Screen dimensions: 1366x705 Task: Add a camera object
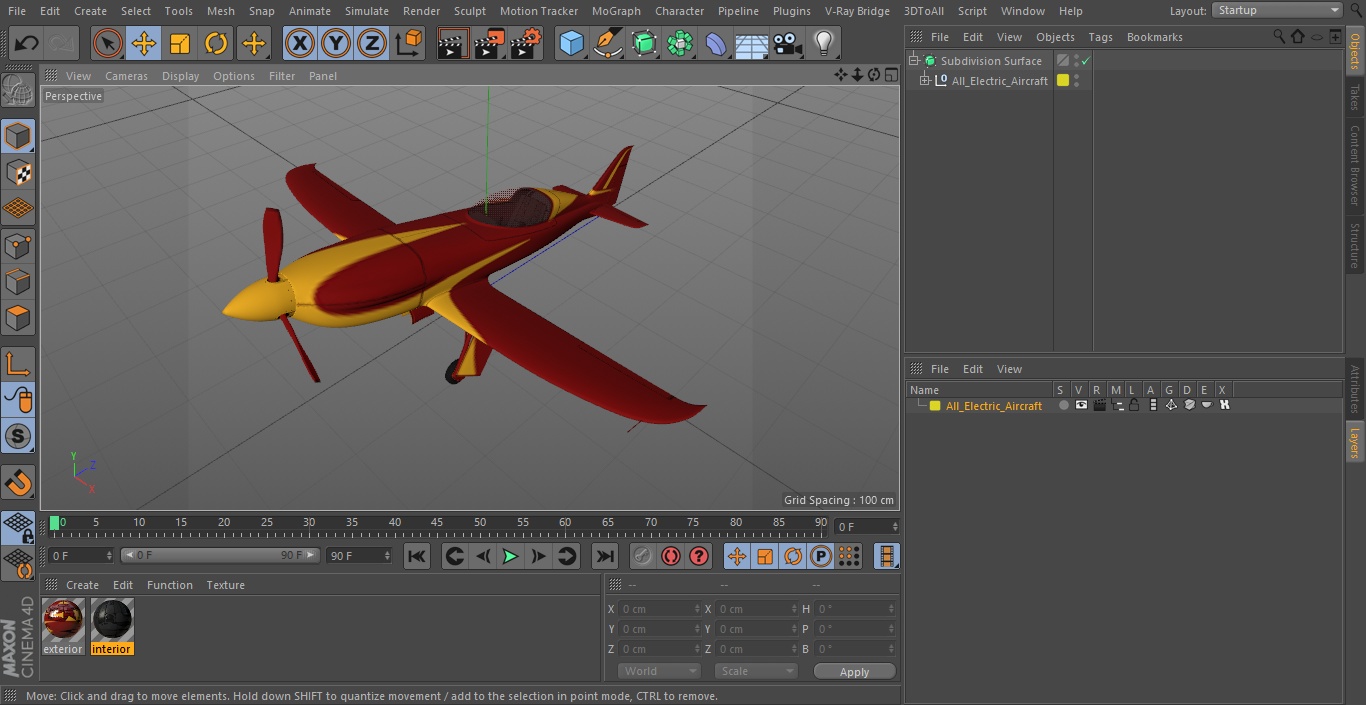click(788, 43)
